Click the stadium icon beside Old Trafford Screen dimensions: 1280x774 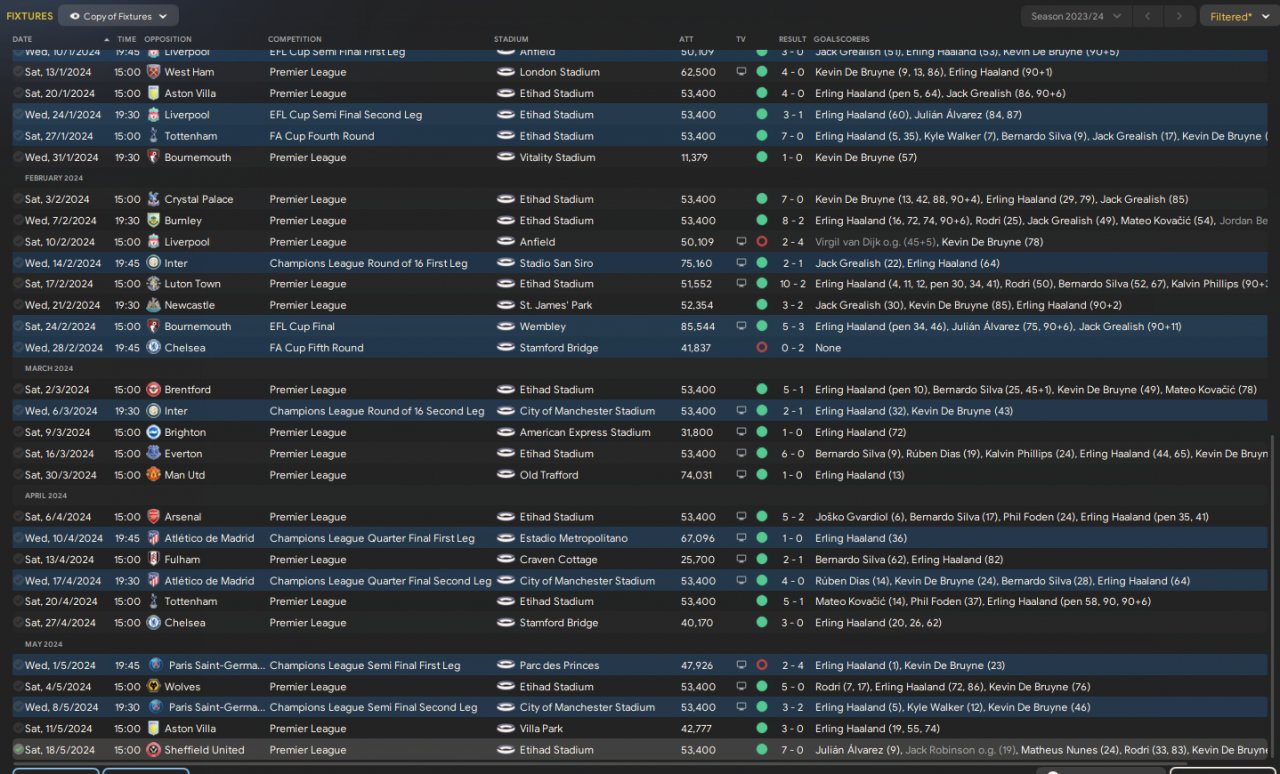point(505,475)
